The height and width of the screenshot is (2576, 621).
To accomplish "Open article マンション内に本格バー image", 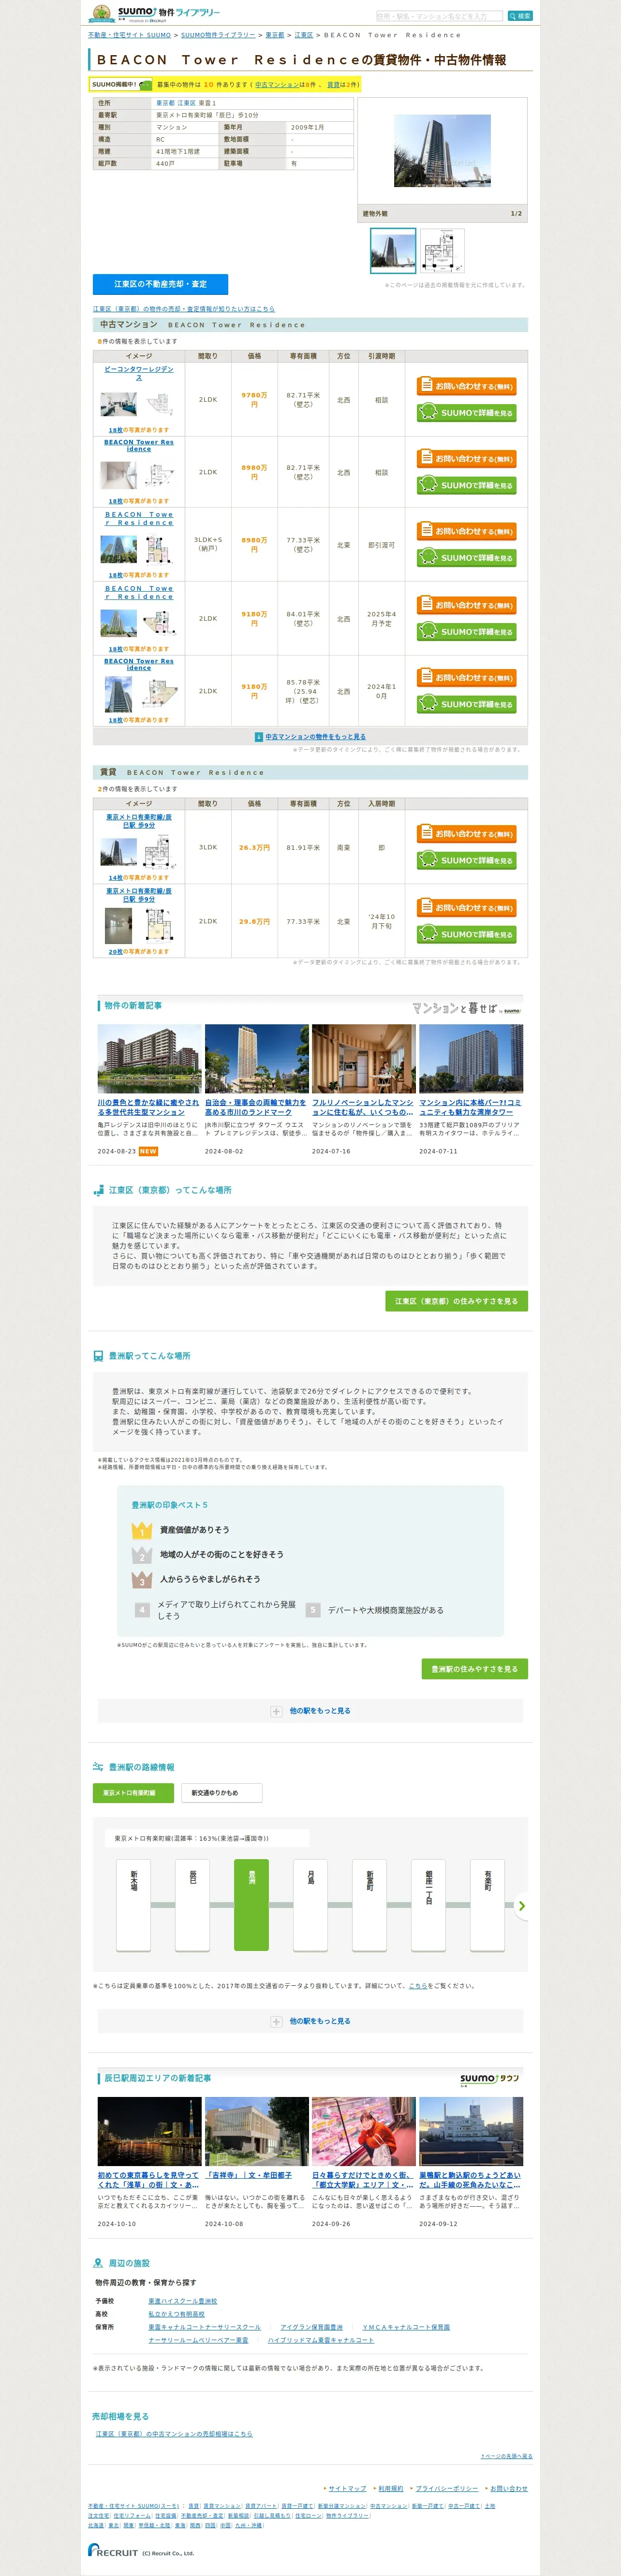I will click(471, 1059).
